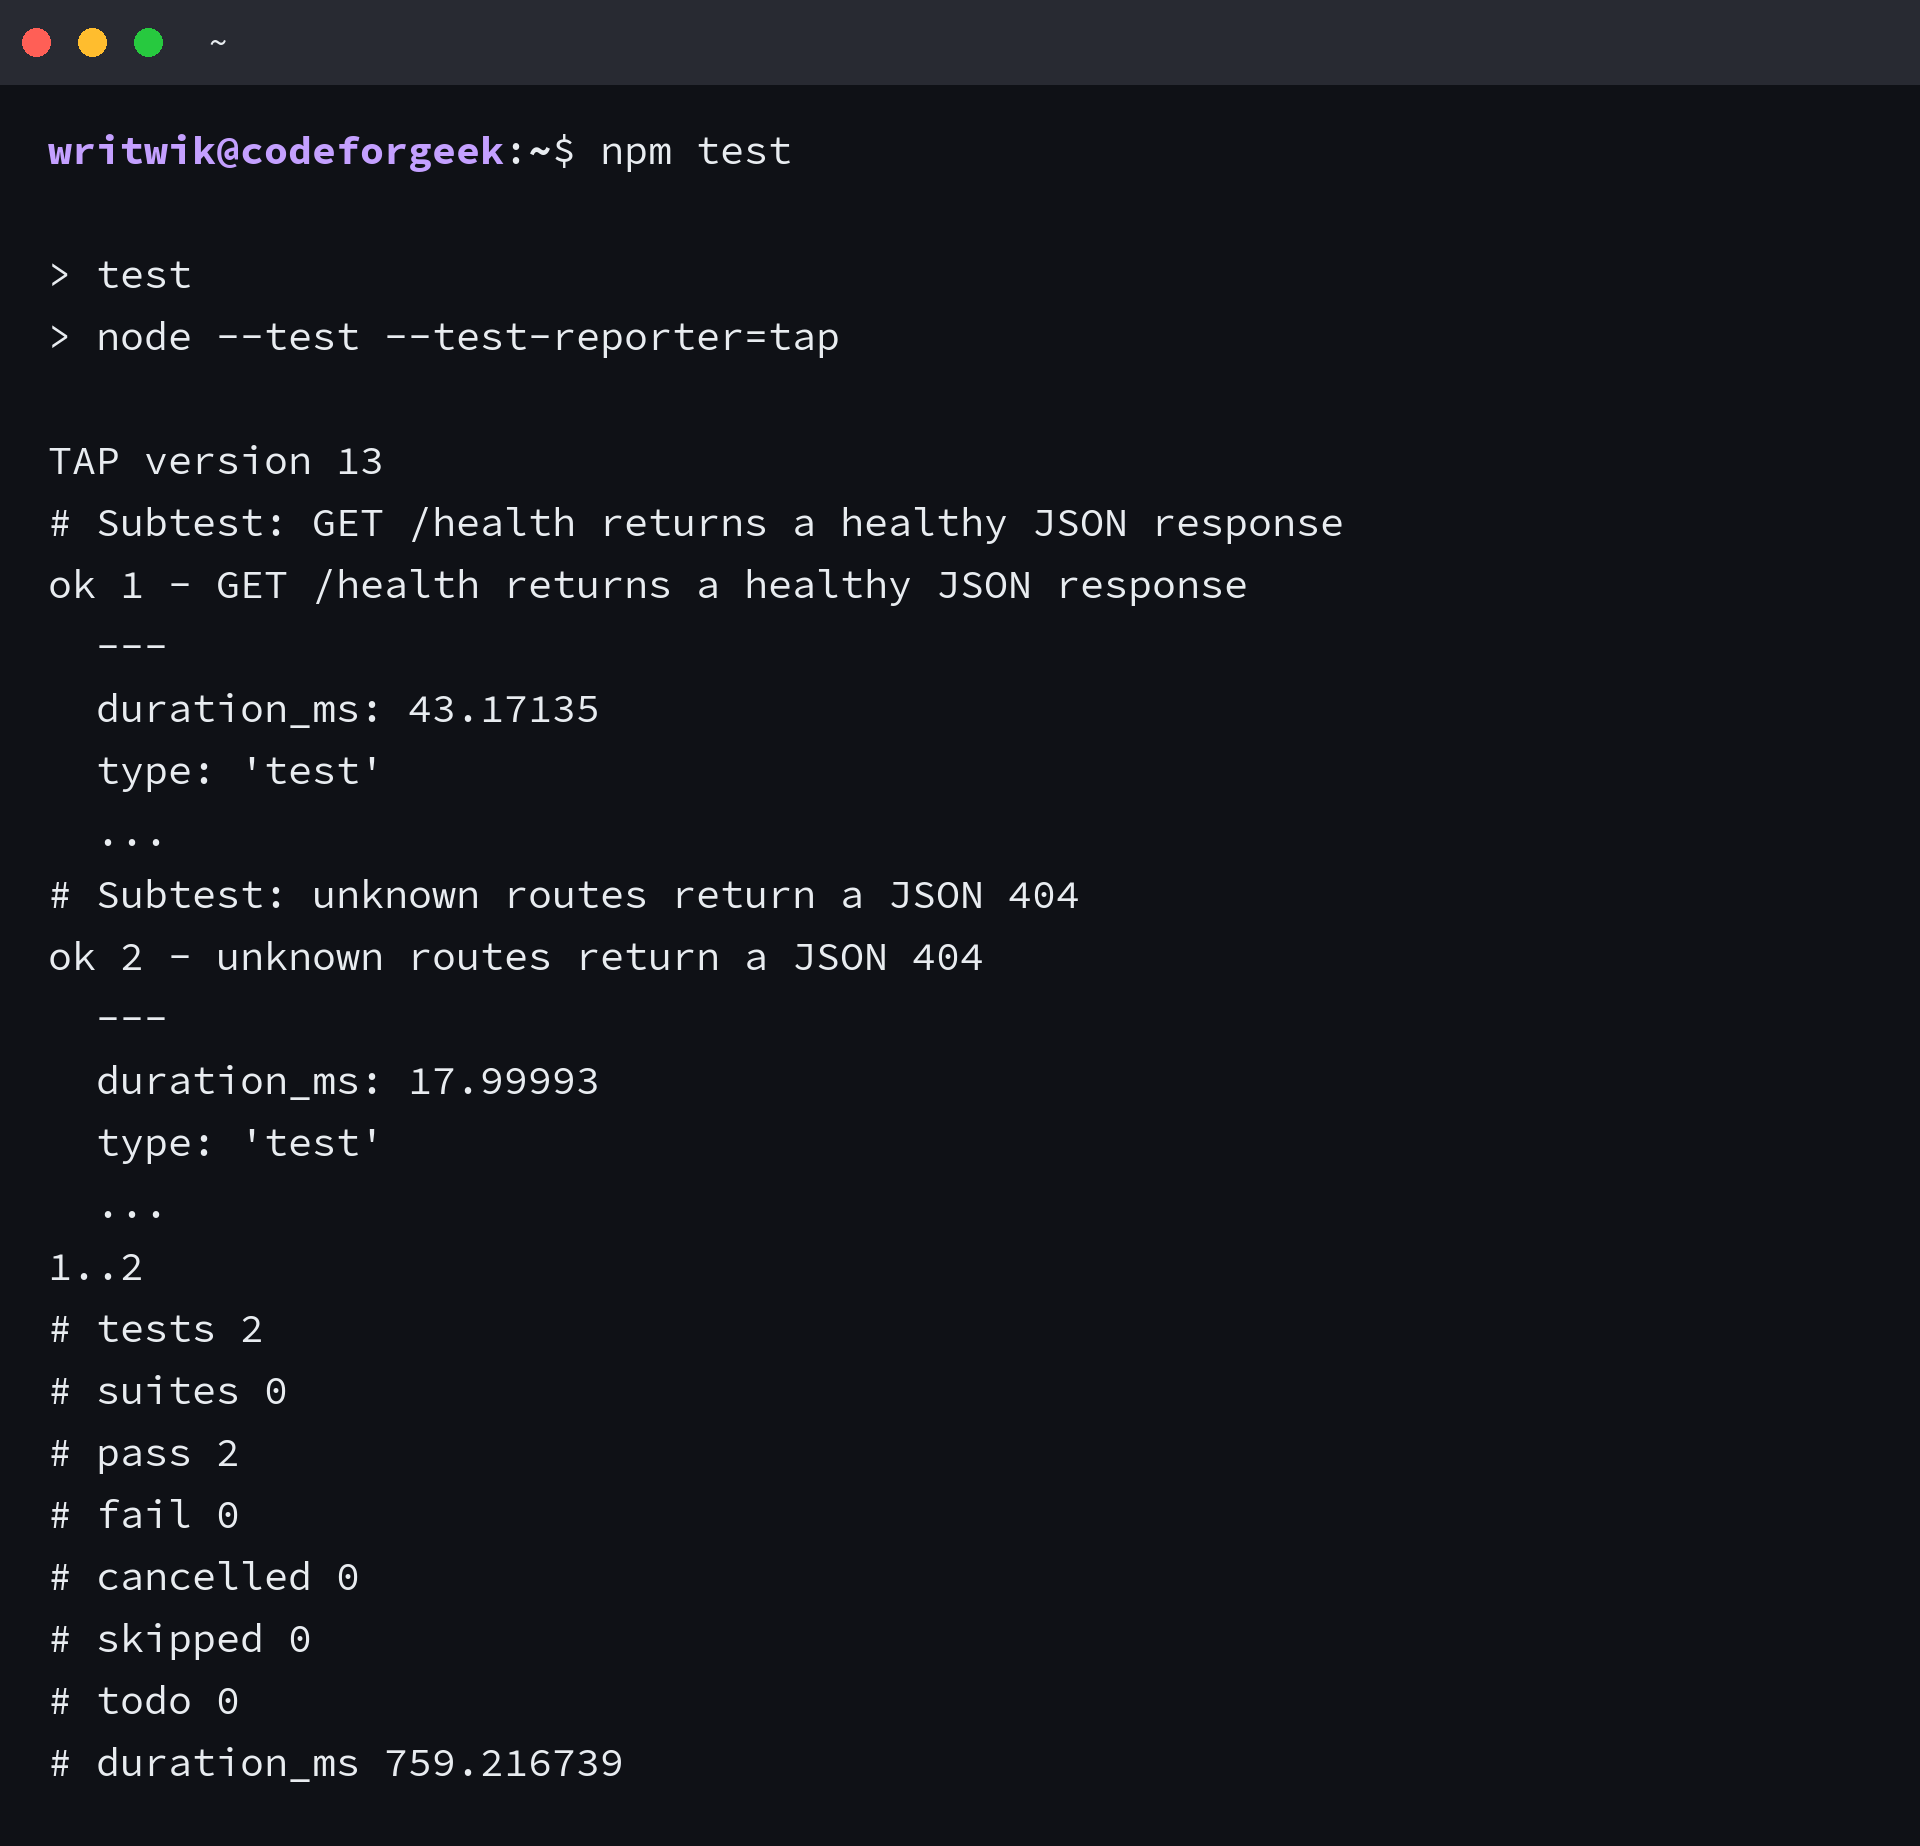Click the '# cancelled 0' summary line

(x=204, y=1578)
